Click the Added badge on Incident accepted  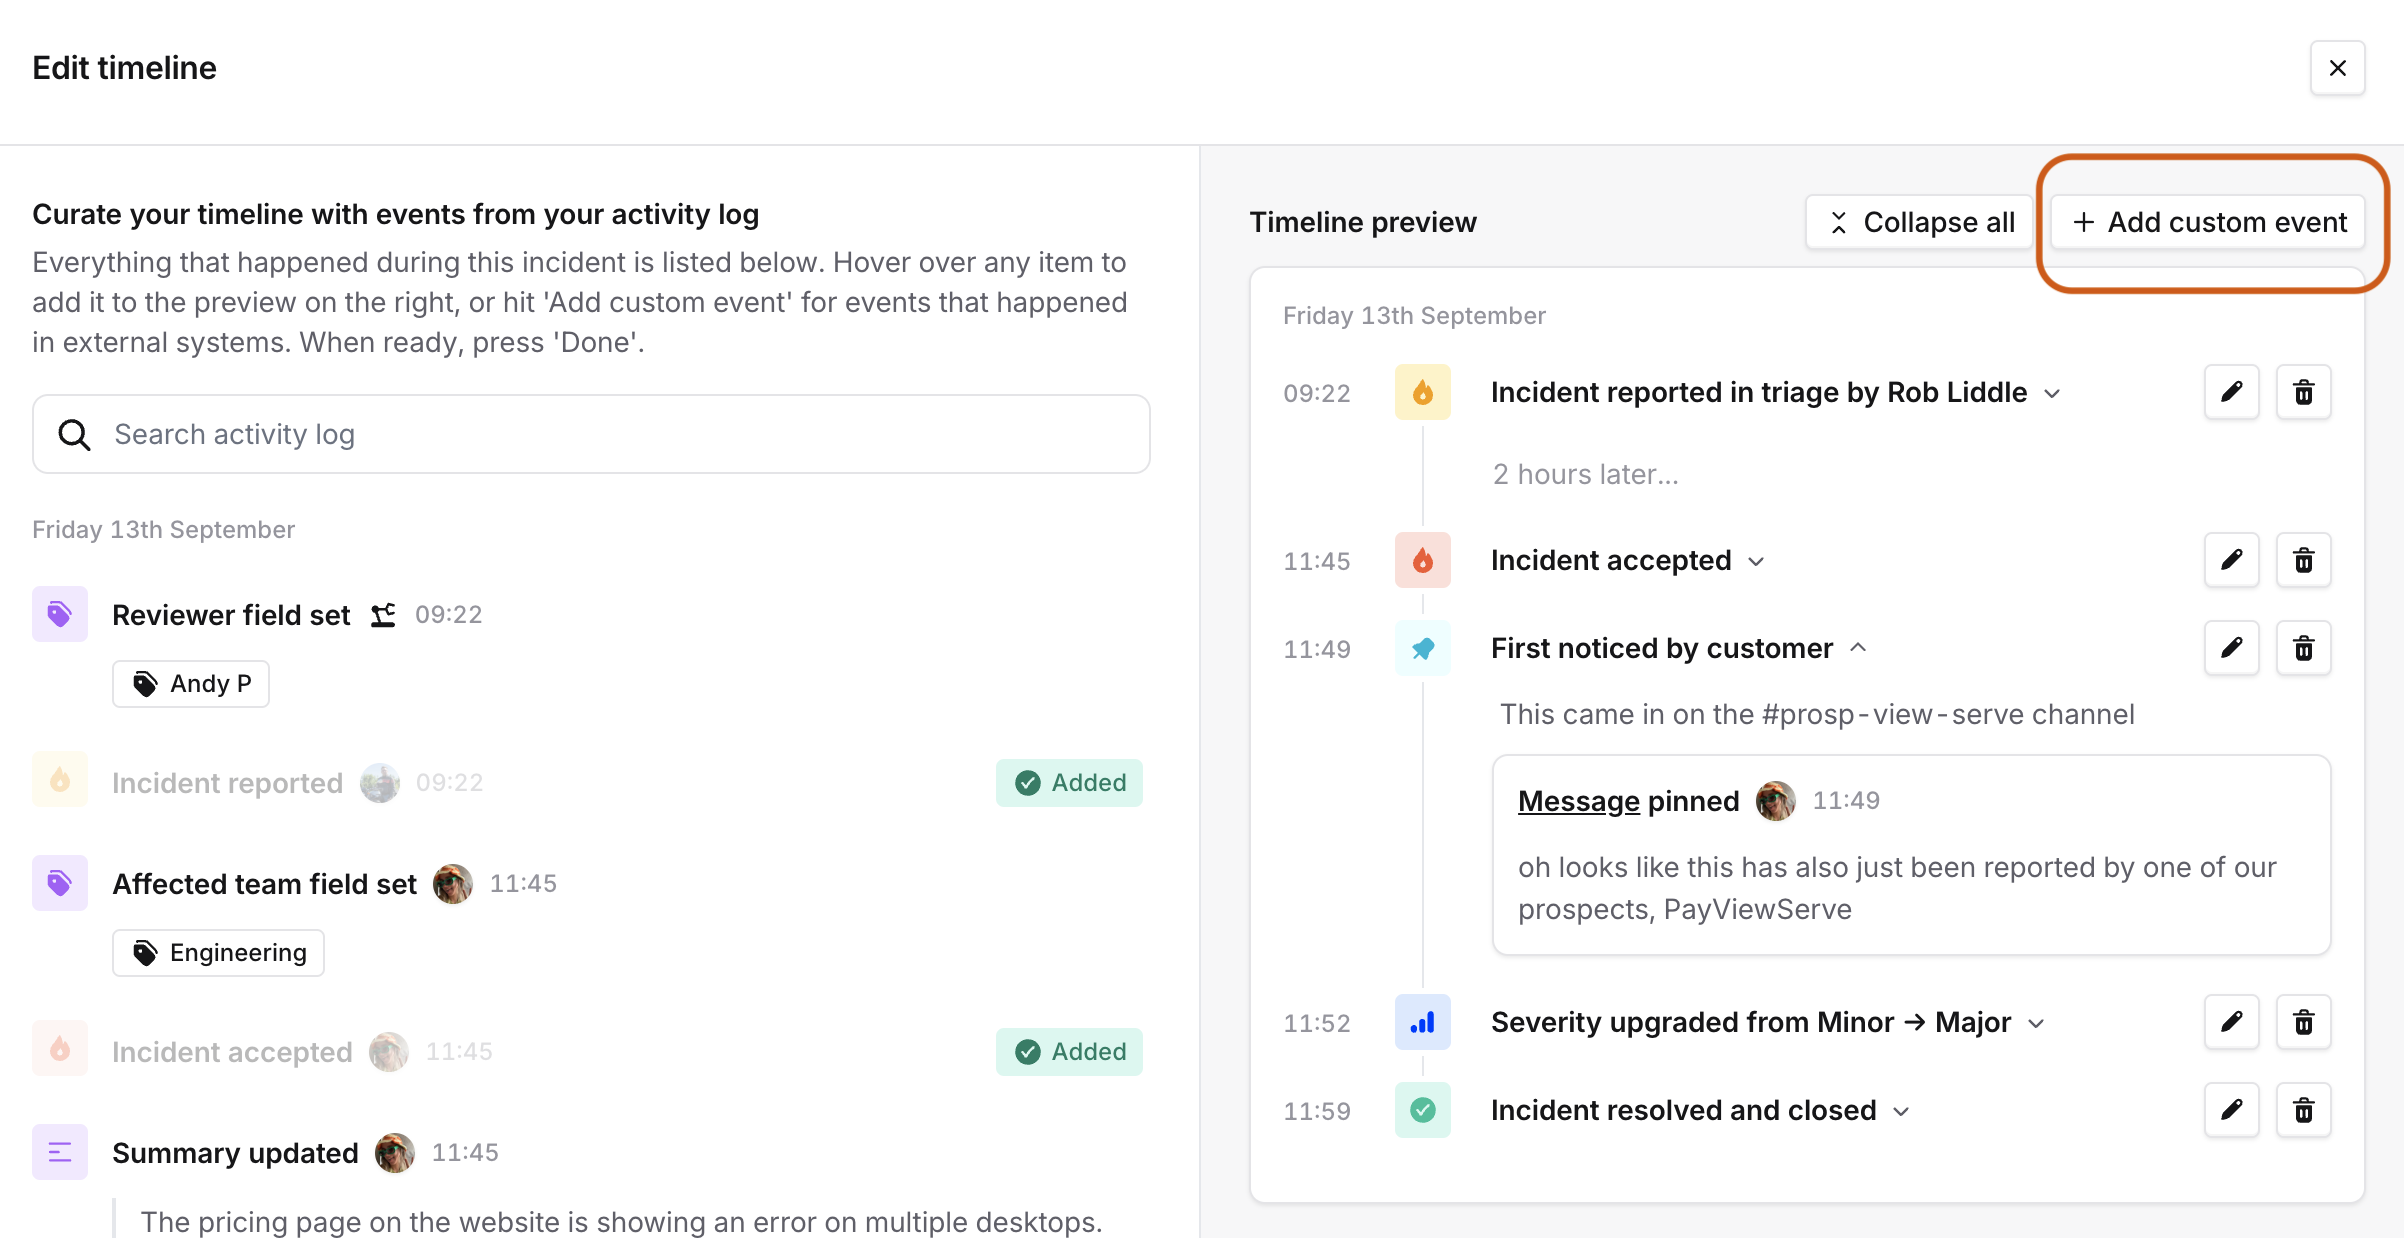pos(1069,1051)
